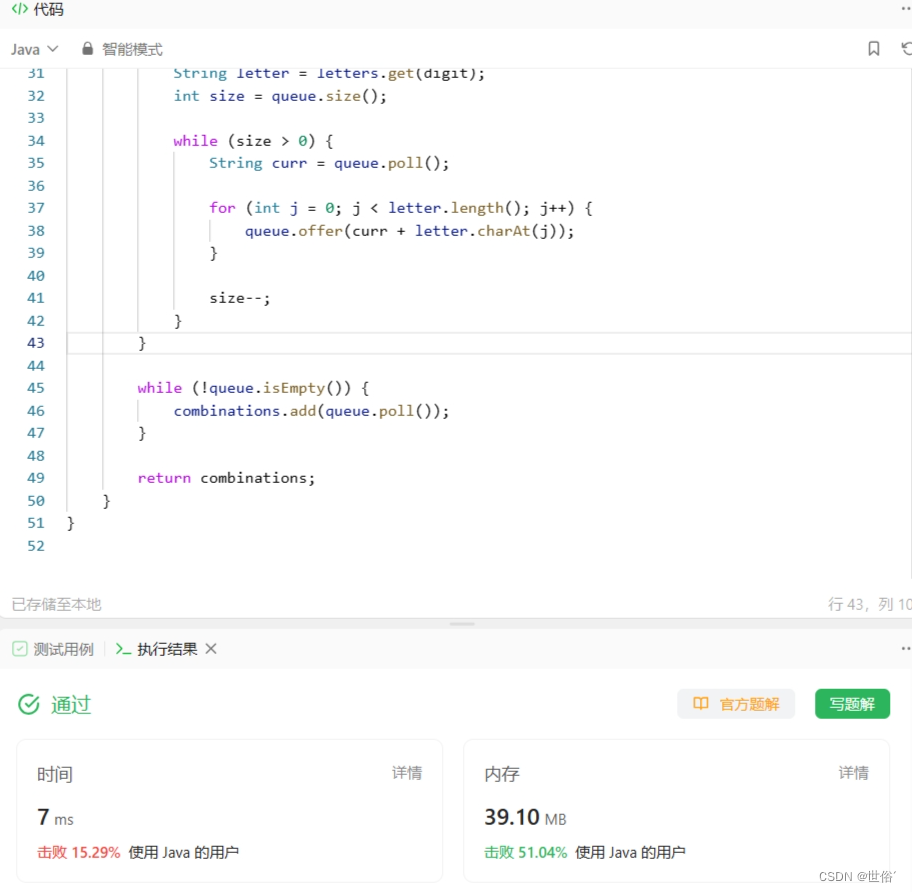Click the 测试用例 checkbox icon
The width and height of the screenshot is (912, 892).
(20, 649)
